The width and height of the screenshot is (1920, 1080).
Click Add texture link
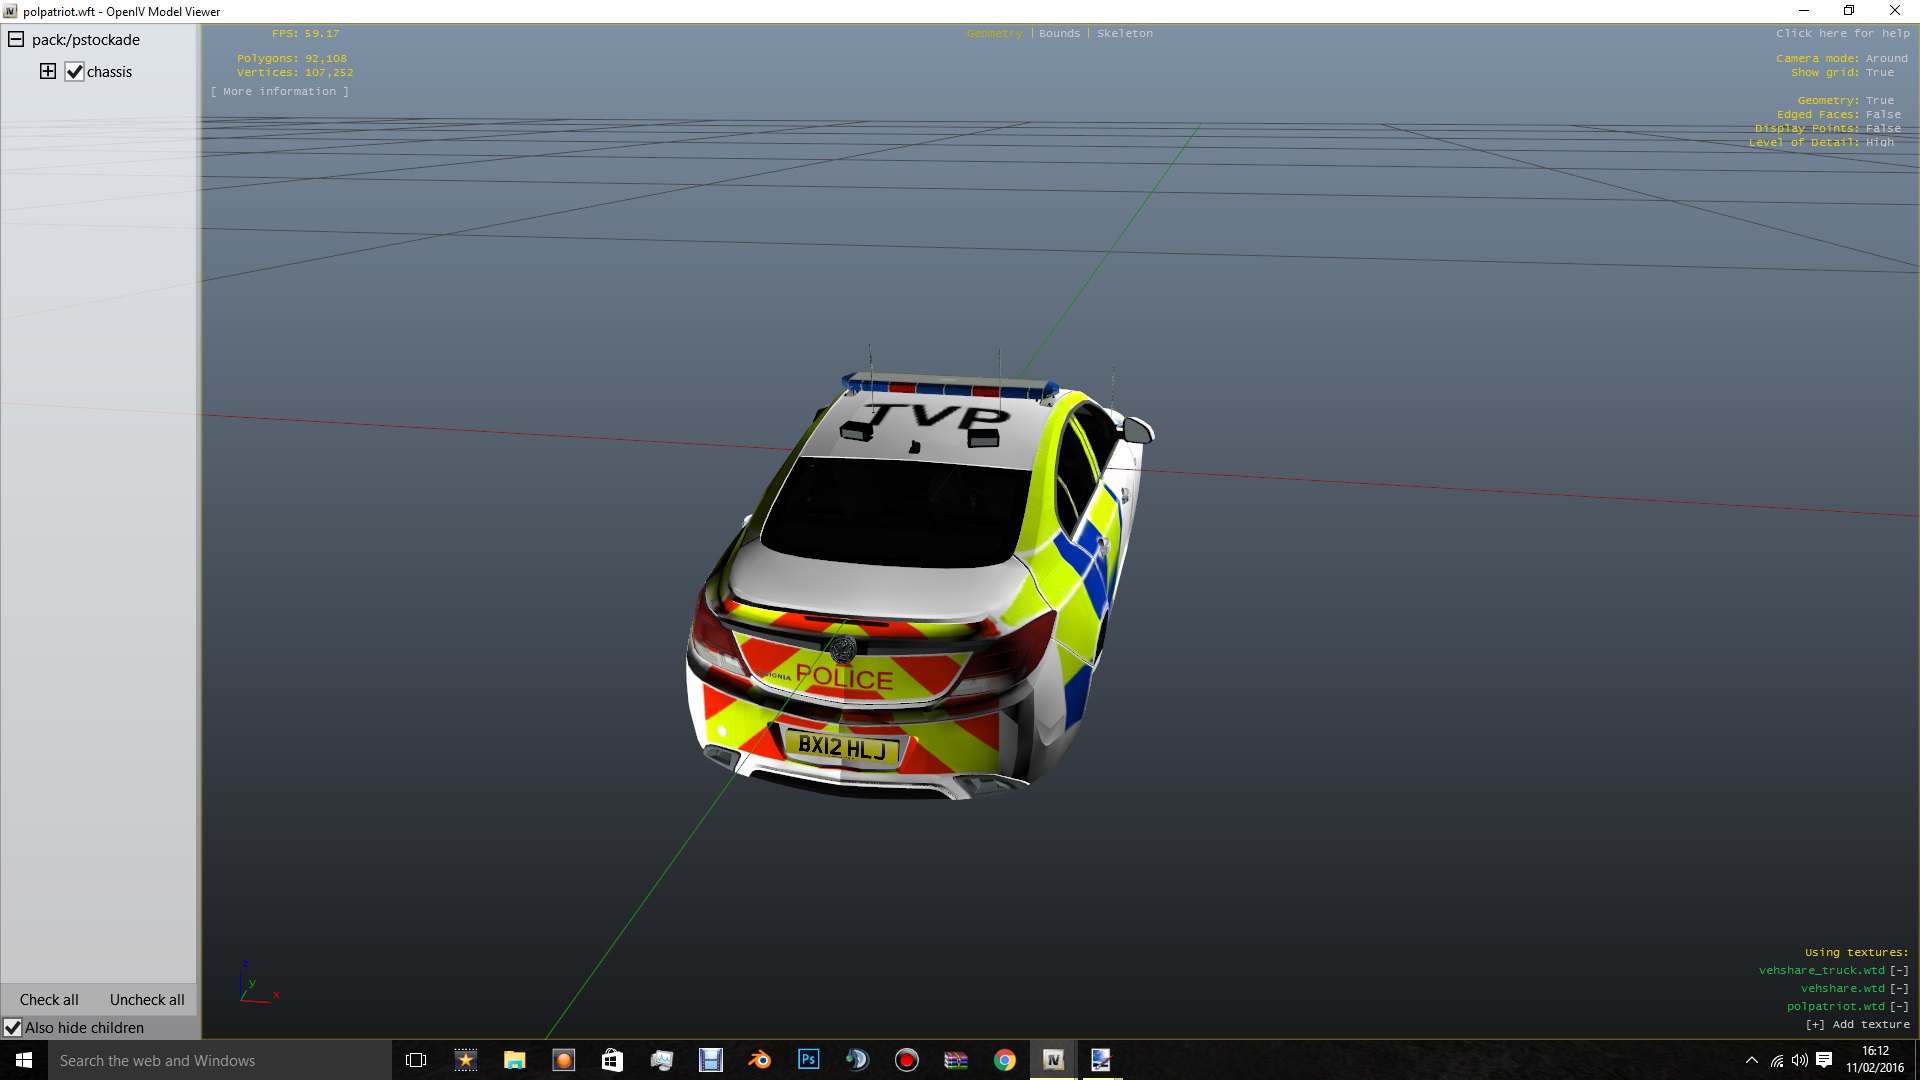(1857, 1025)
